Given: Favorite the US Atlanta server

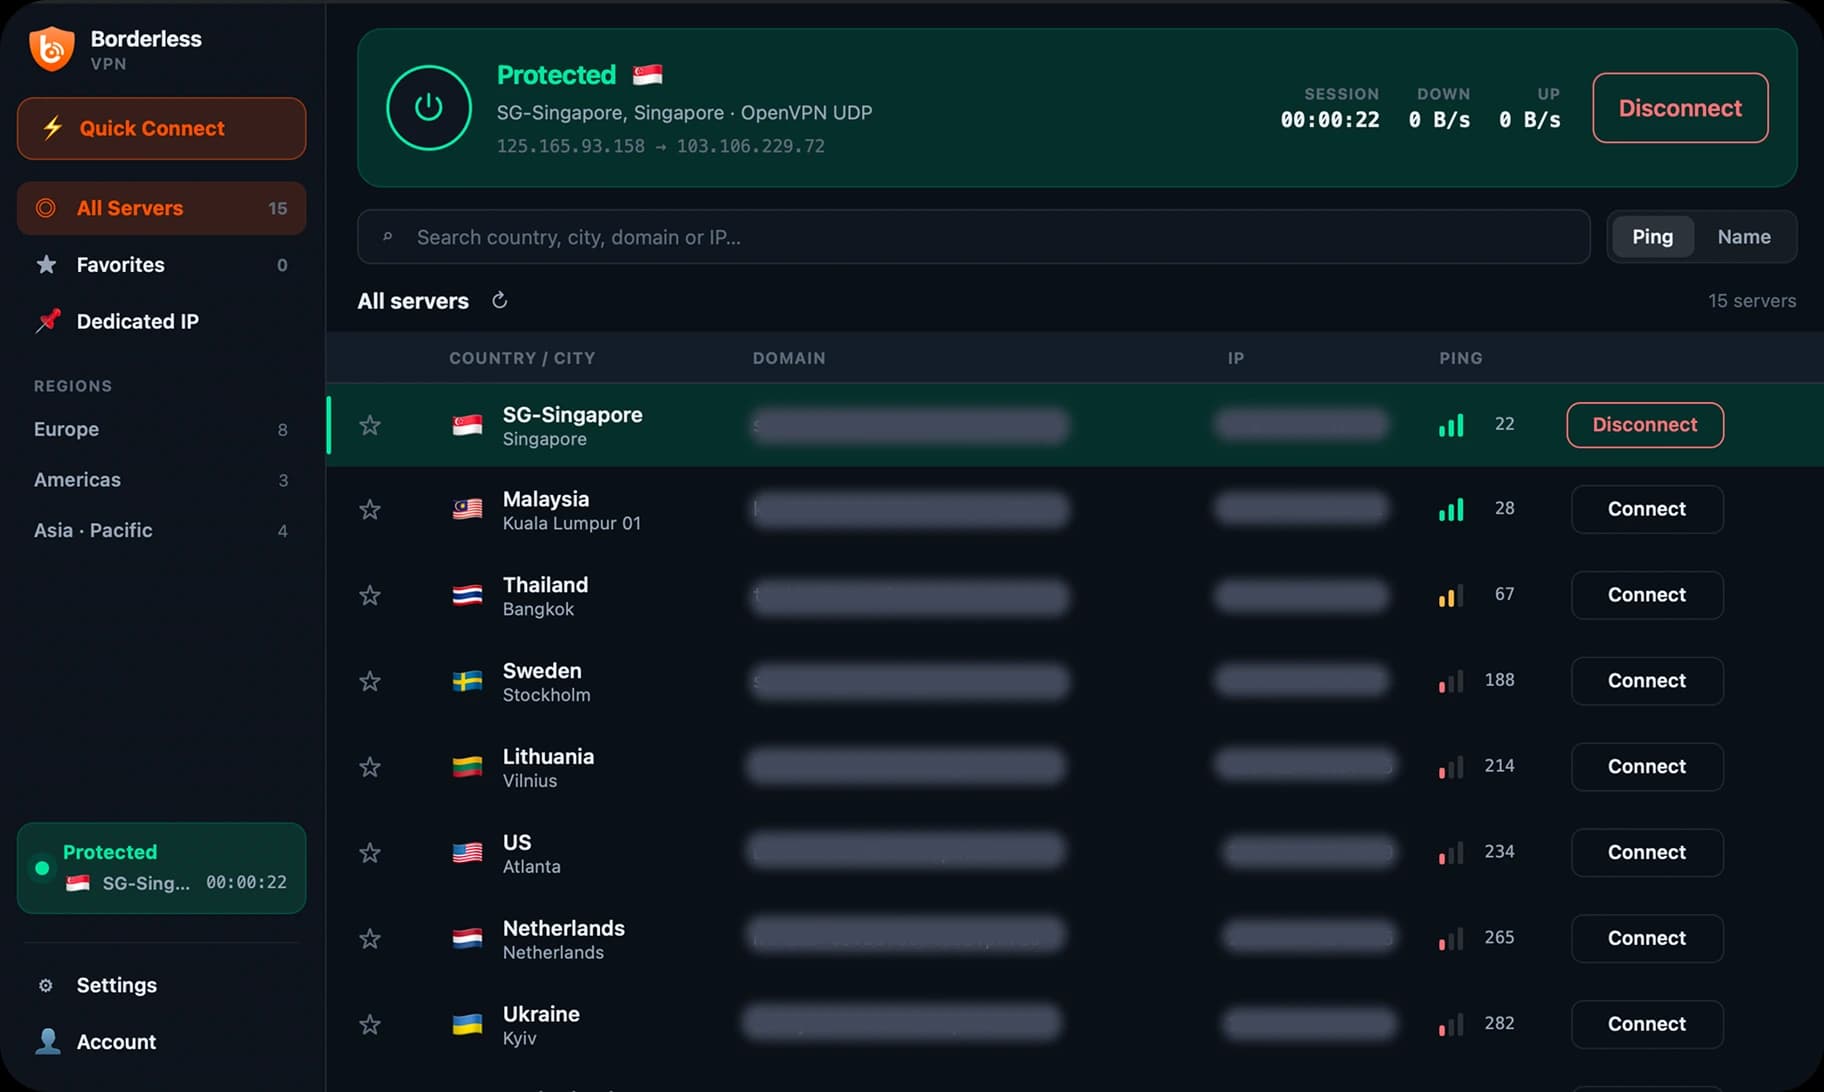Looking at the screenshot, I should tap(370, 853).
